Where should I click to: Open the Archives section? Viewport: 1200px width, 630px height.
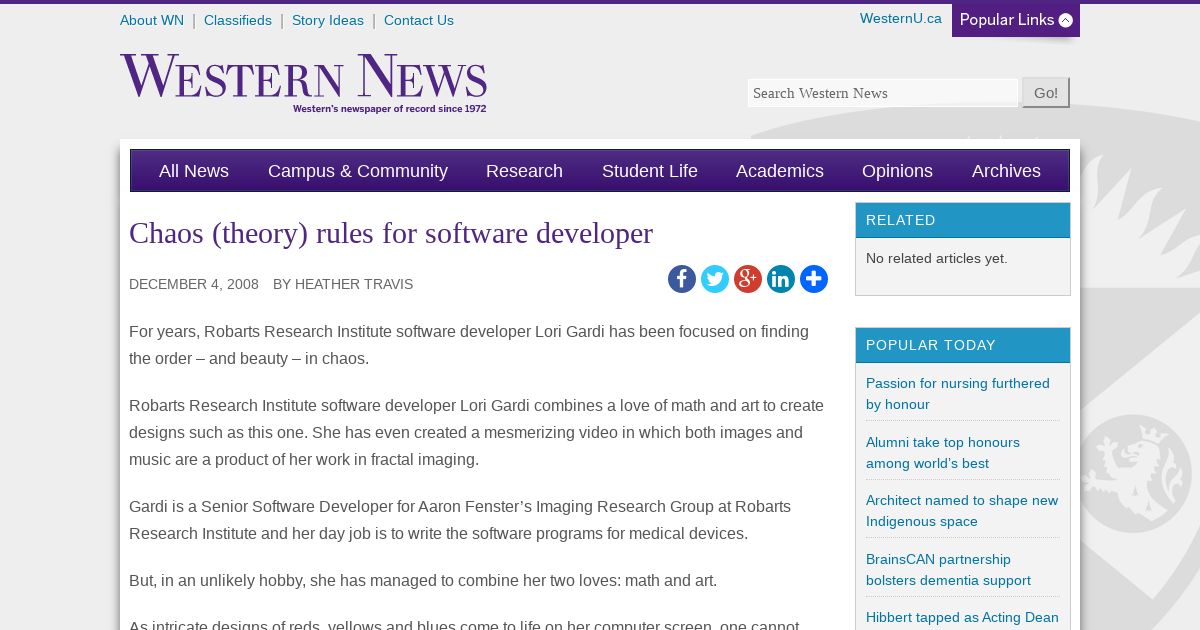pos(1006,171)
